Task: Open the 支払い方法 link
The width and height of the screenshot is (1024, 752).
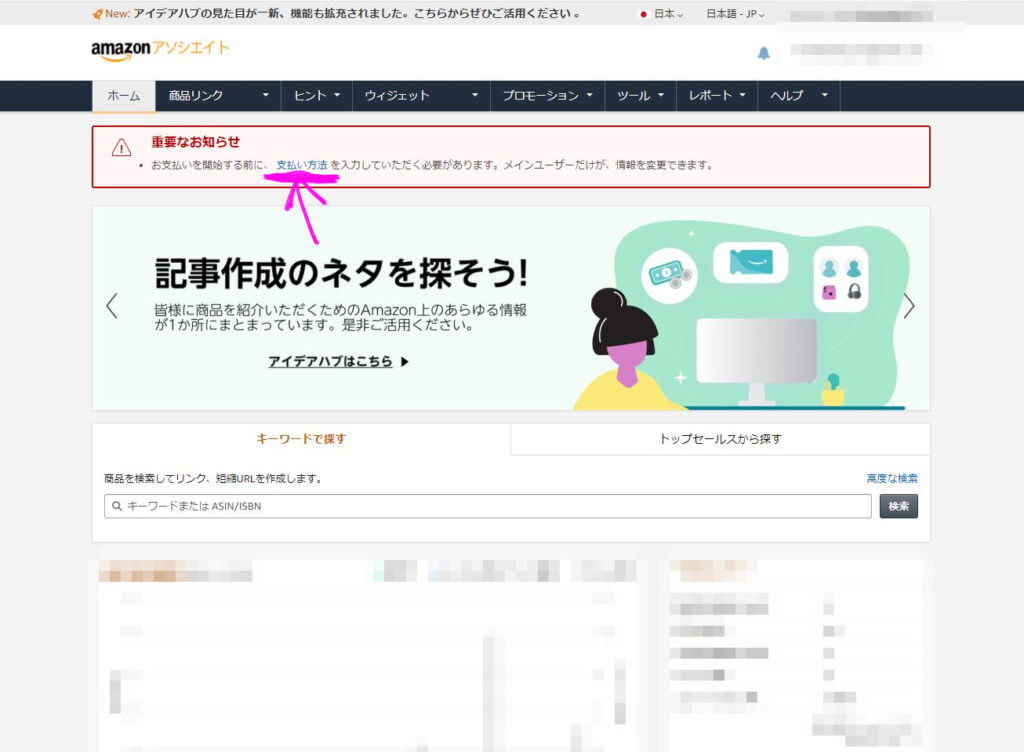Action: [x=302, y=165]
